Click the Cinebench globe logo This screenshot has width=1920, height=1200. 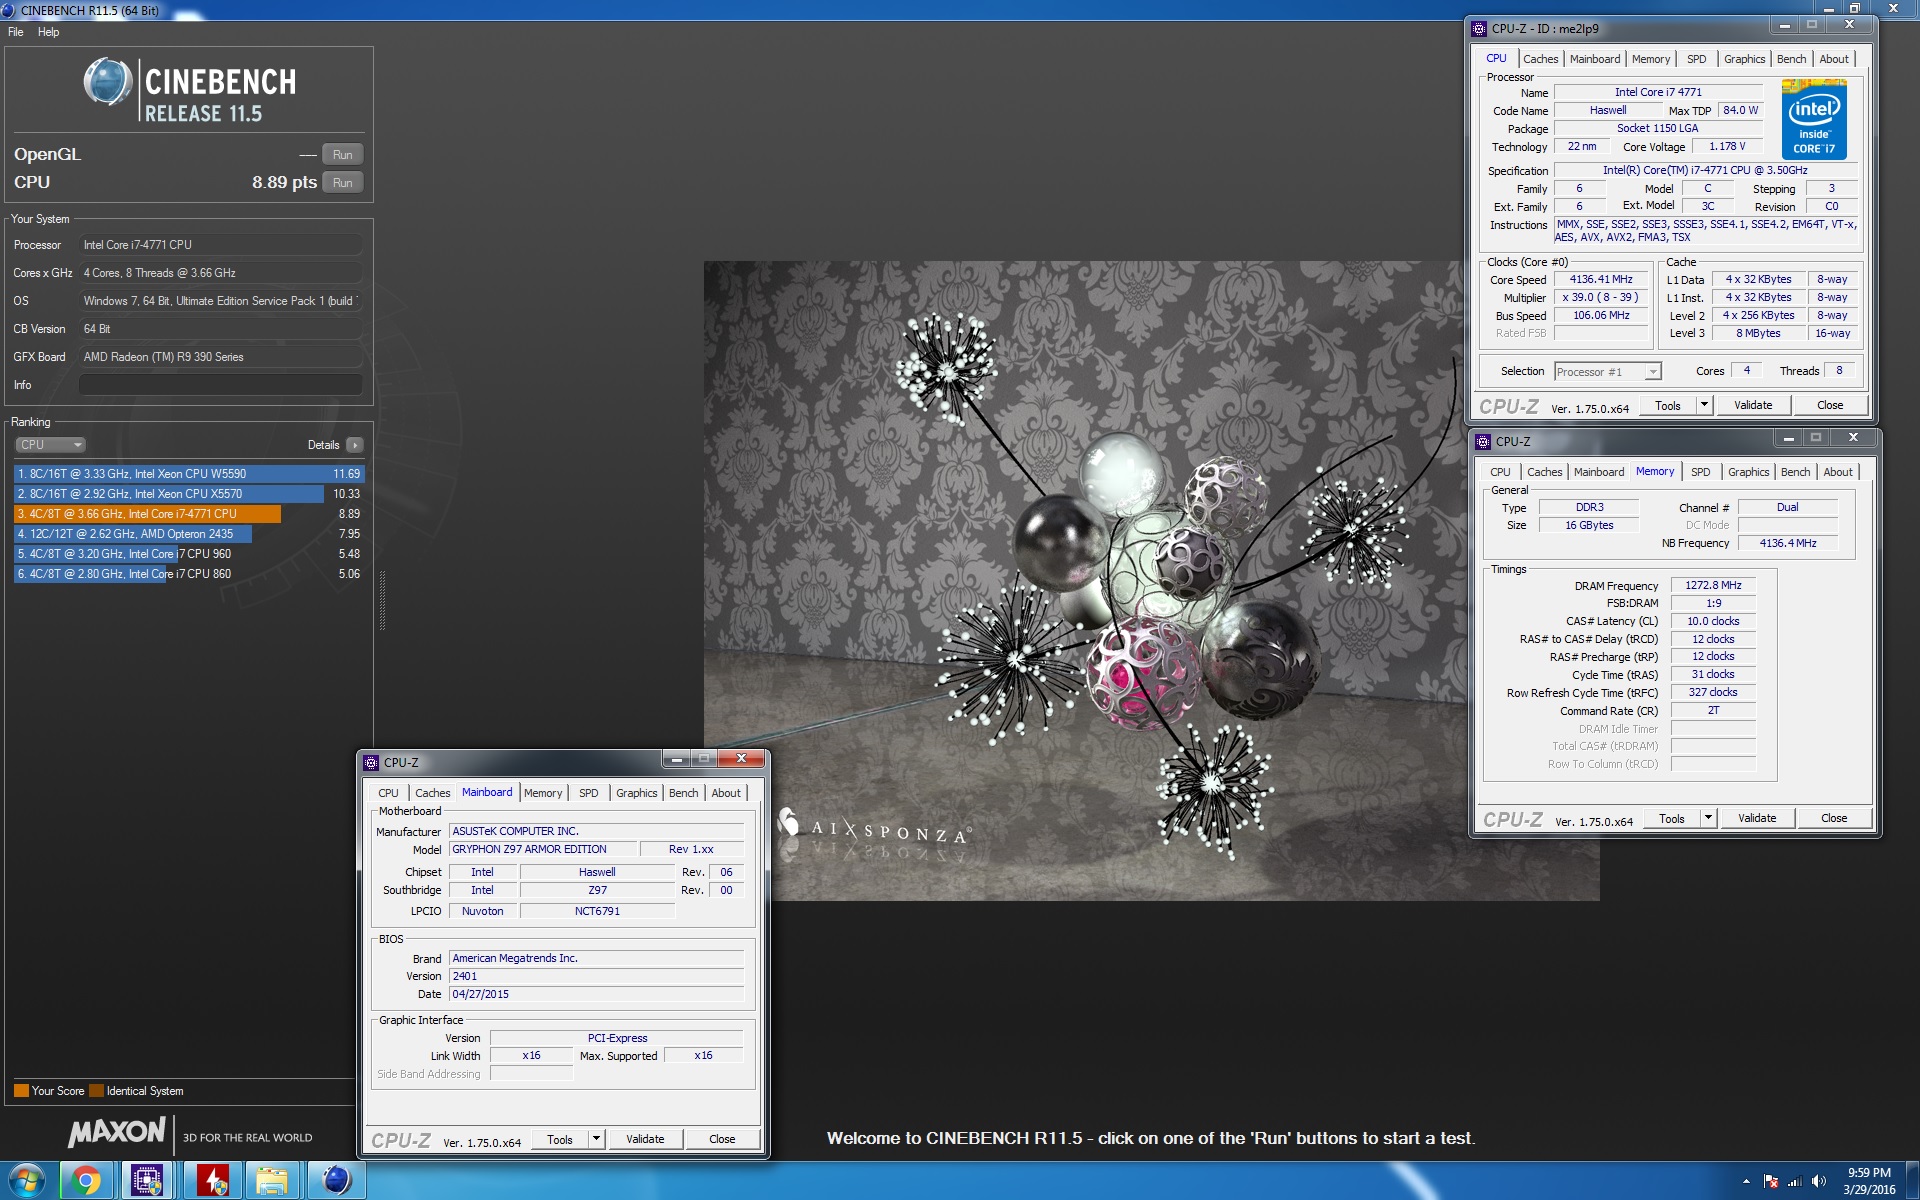click(x=108, y=82)
